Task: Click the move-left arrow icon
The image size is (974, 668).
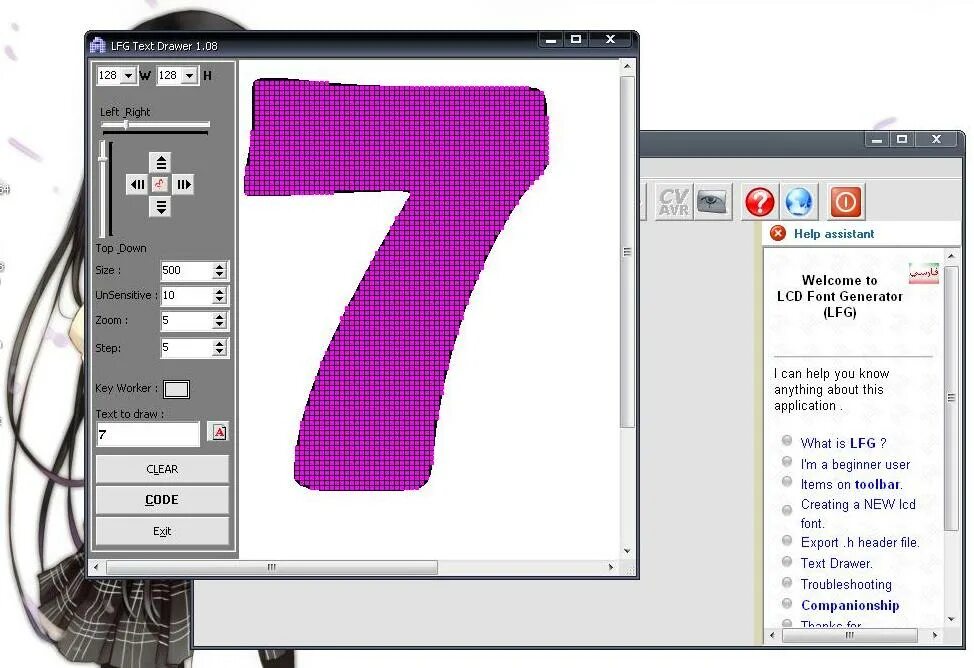Action: point(137,185)
